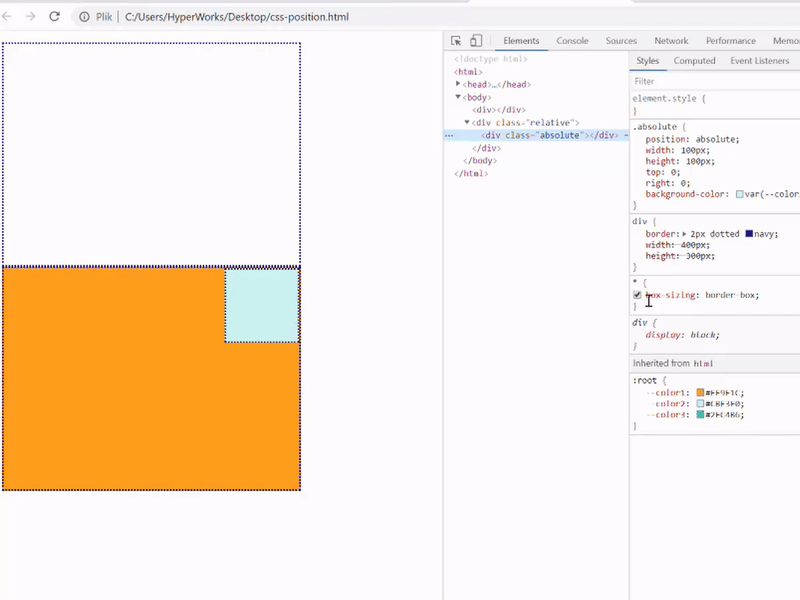Click the .absolute selector text

pyautogui.click(x=655, y=127)
